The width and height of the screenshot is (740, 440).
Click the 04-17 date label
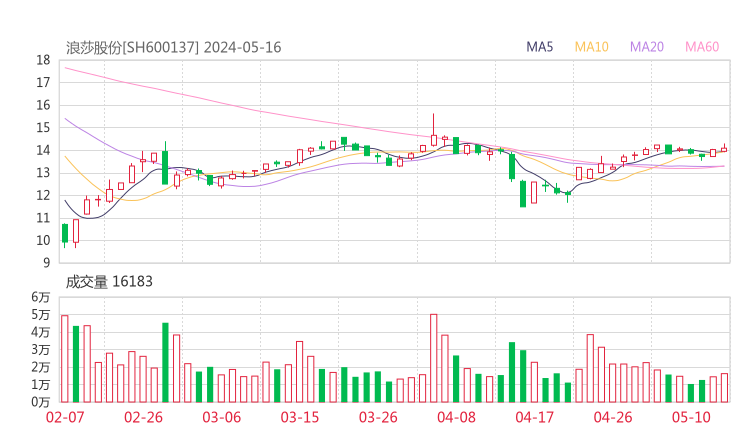534,417
